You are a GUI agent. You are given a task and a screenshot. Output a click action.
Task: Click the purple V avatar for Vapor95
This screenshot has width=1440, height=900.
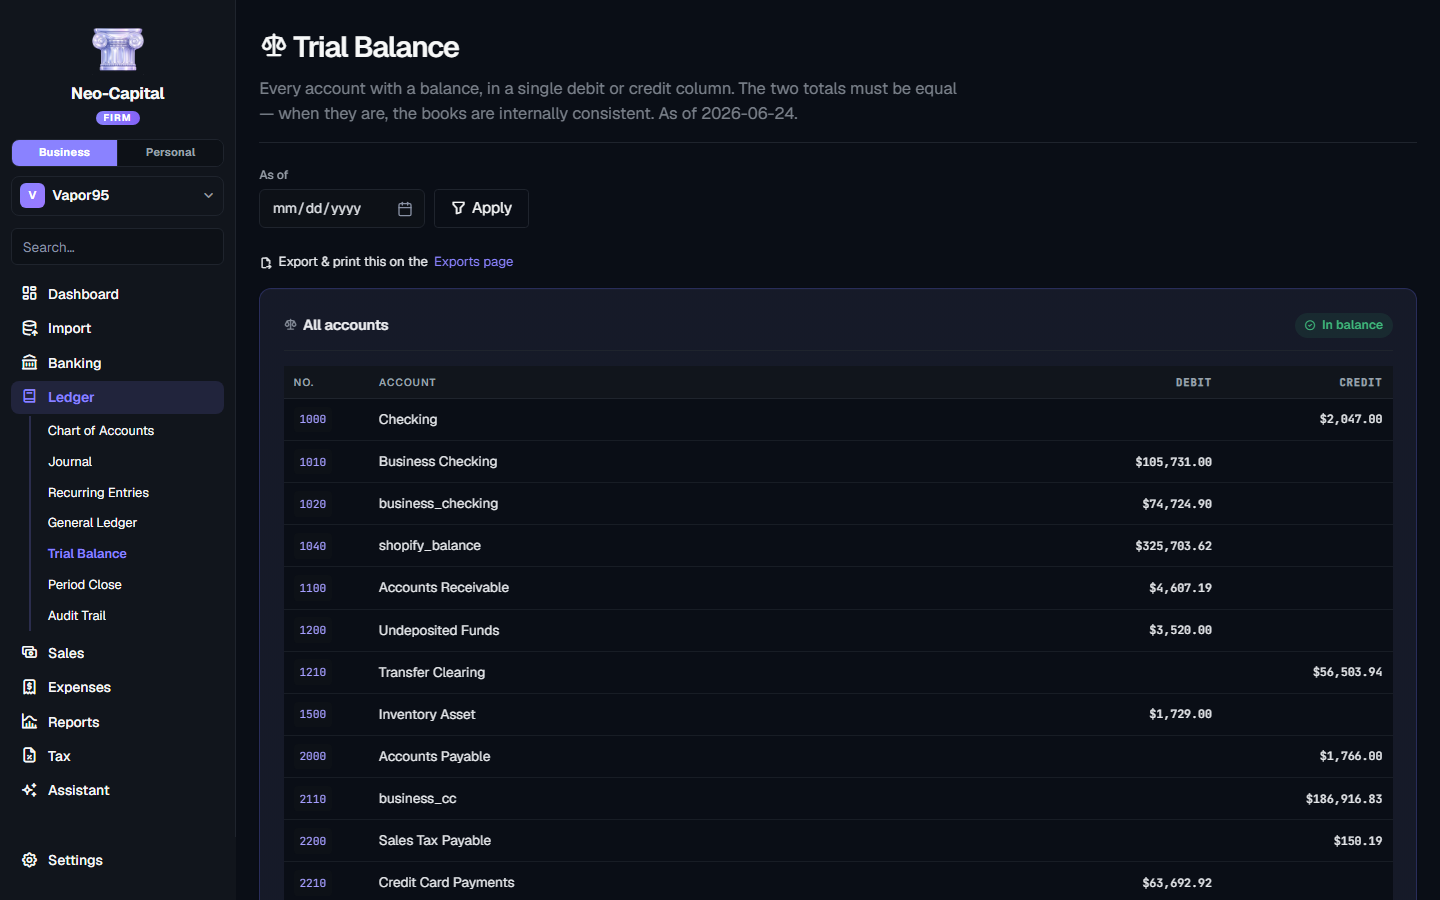tap(32, 195)
